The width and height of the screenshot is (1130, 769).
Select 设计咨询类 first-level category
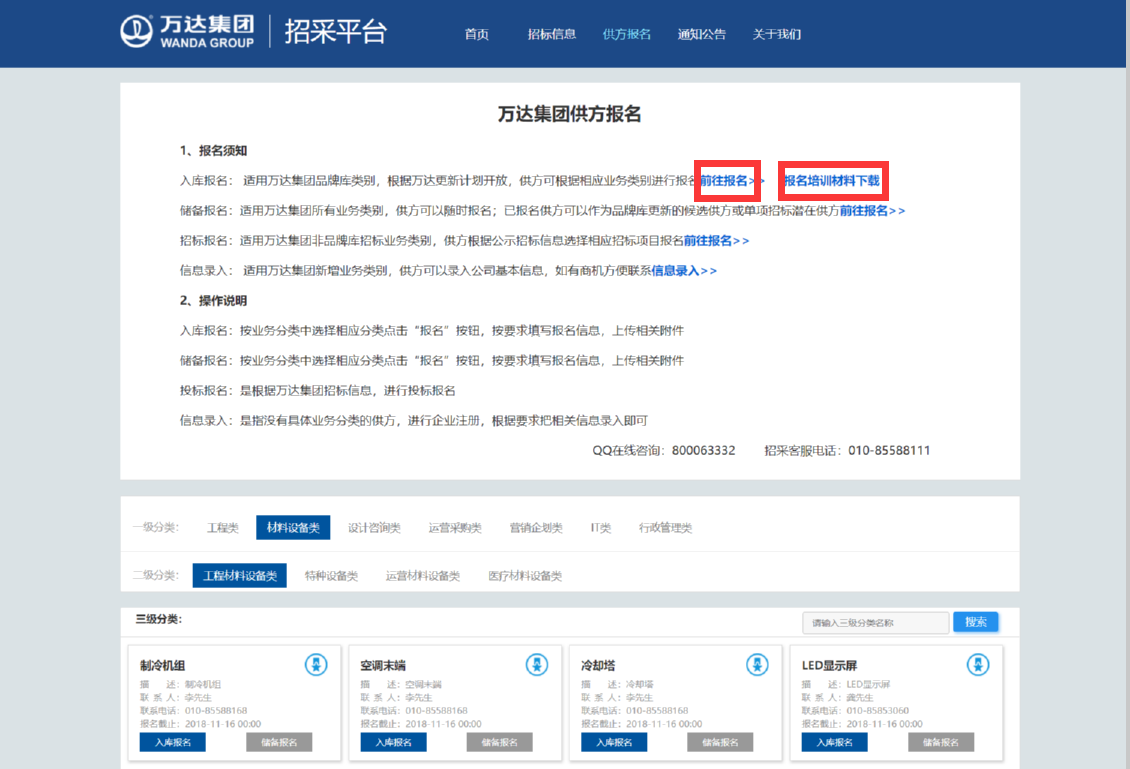(x=374, y=528)
